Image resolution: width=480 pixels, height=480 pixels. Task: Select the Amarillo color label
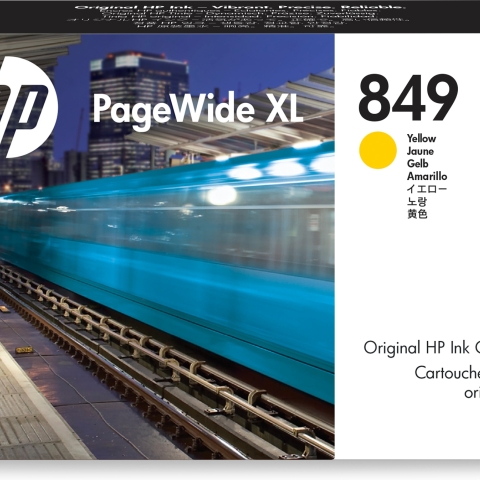tap(427, 176)
